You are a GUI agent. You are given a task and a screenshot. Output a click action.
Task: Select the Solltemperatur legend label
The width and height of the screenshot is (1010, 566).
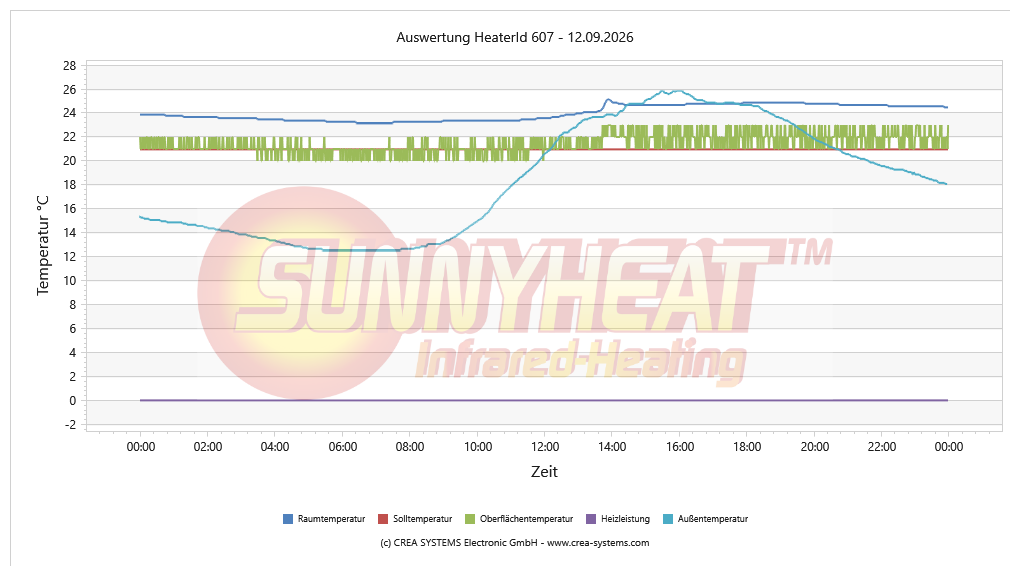(423, 519)
